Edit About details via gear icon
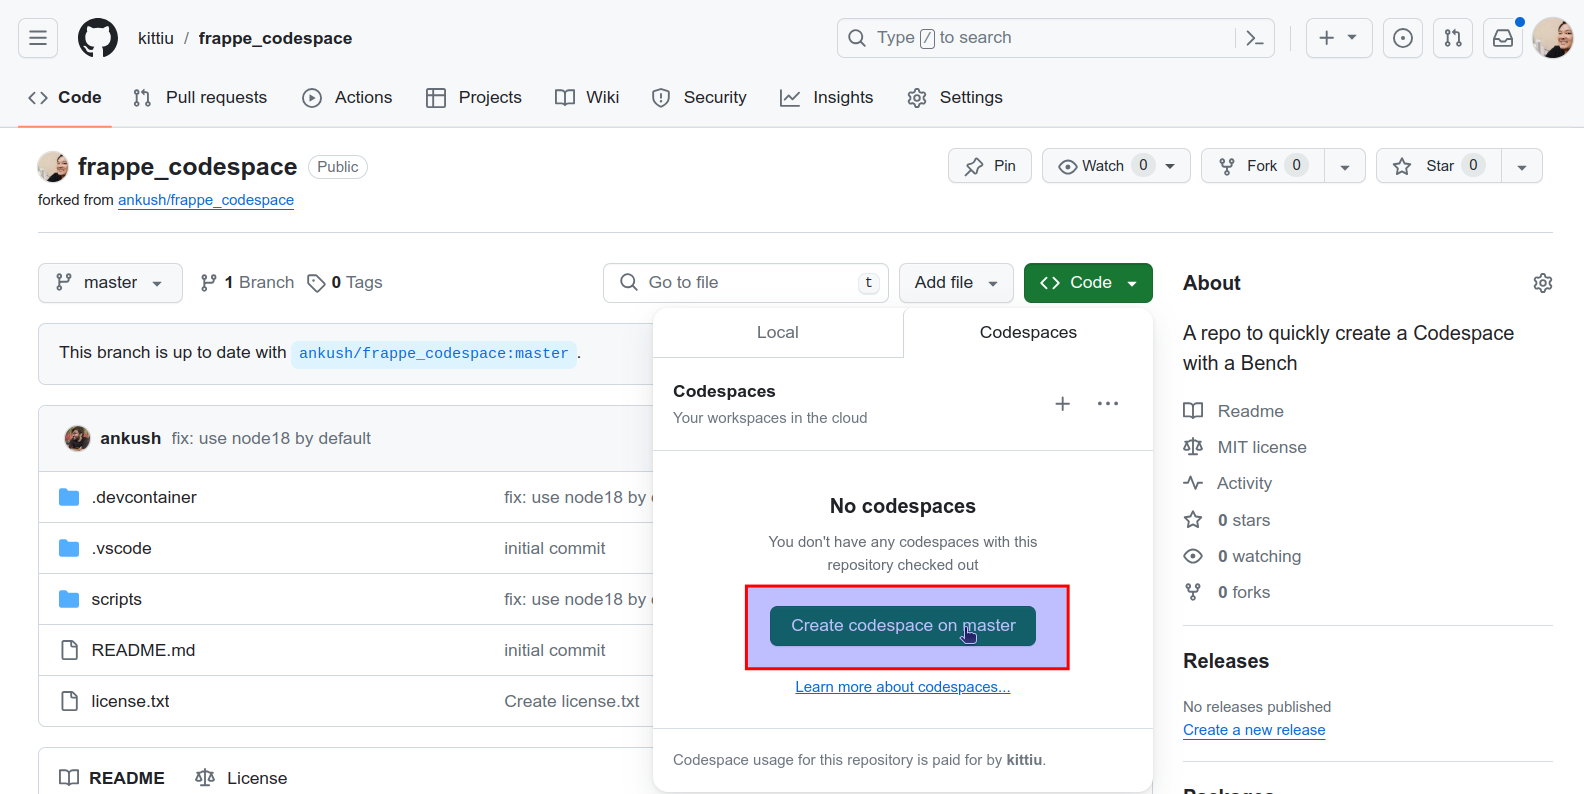Viewport: 1584px width, 794px height. tap(1543, 283)
